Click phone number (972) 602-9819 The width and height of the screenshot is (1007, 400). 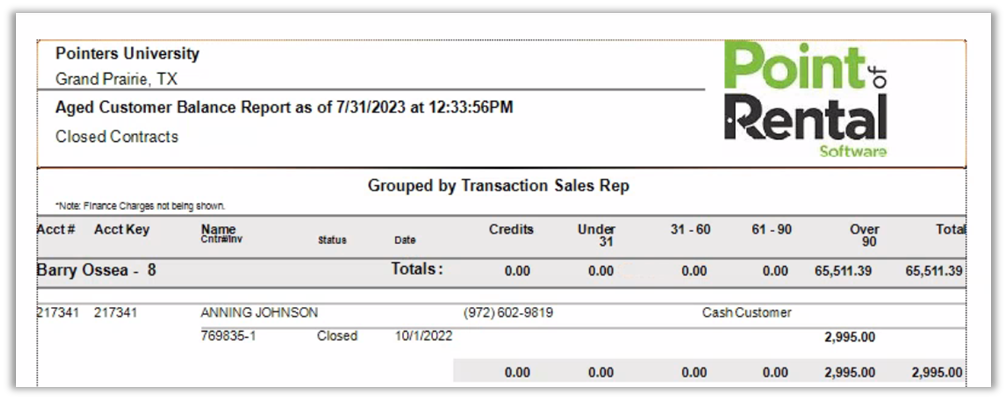[509, 313]
